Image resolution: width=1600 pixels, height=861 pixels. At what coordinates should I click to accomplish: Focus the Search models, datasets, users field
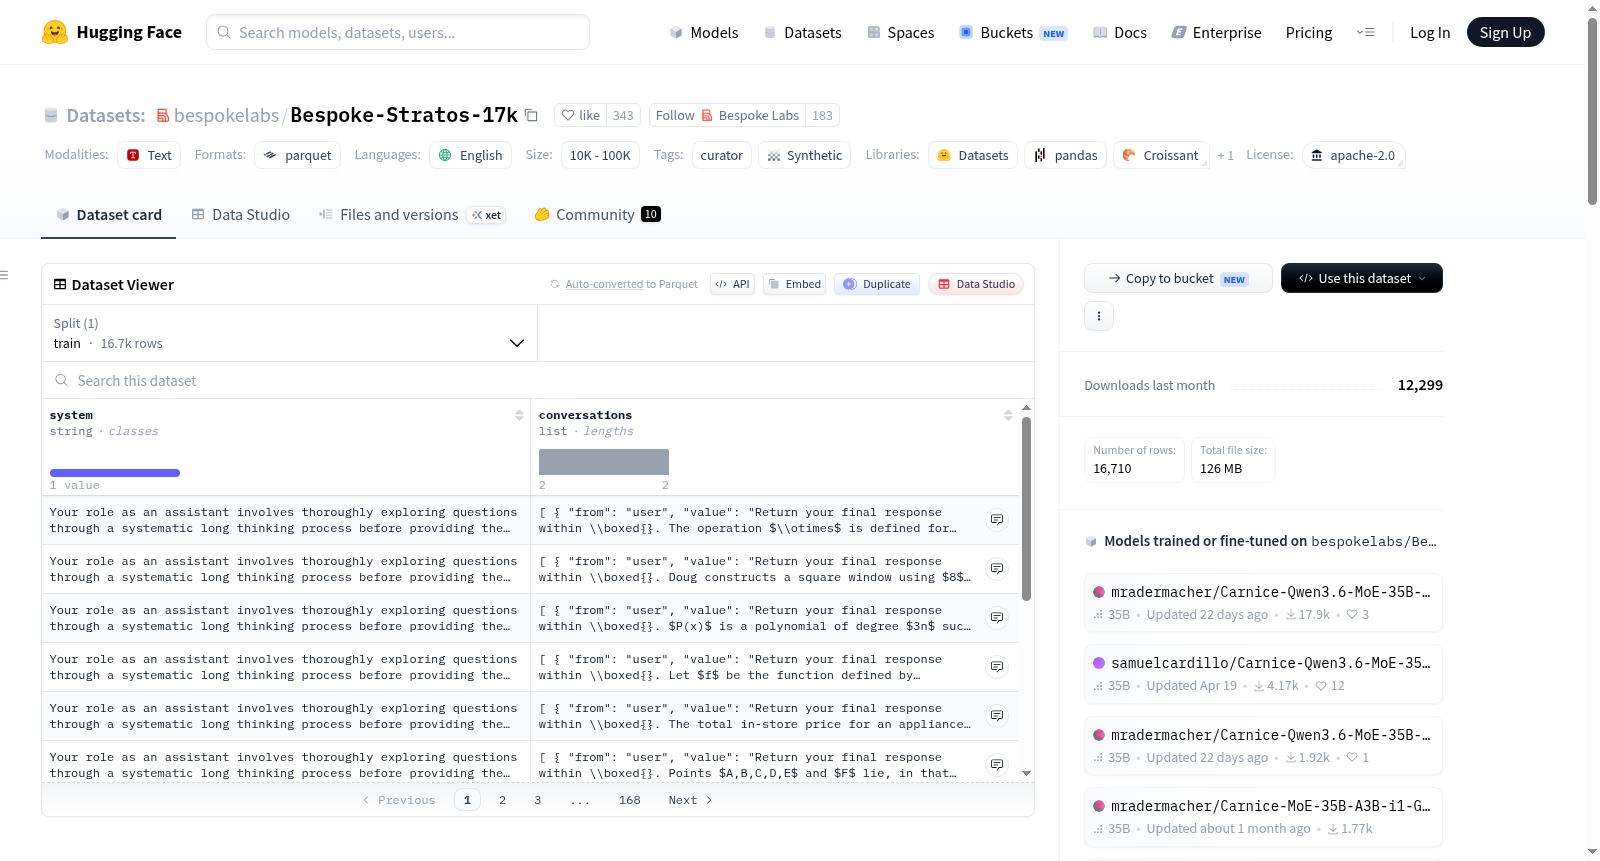tap(398, 32)
